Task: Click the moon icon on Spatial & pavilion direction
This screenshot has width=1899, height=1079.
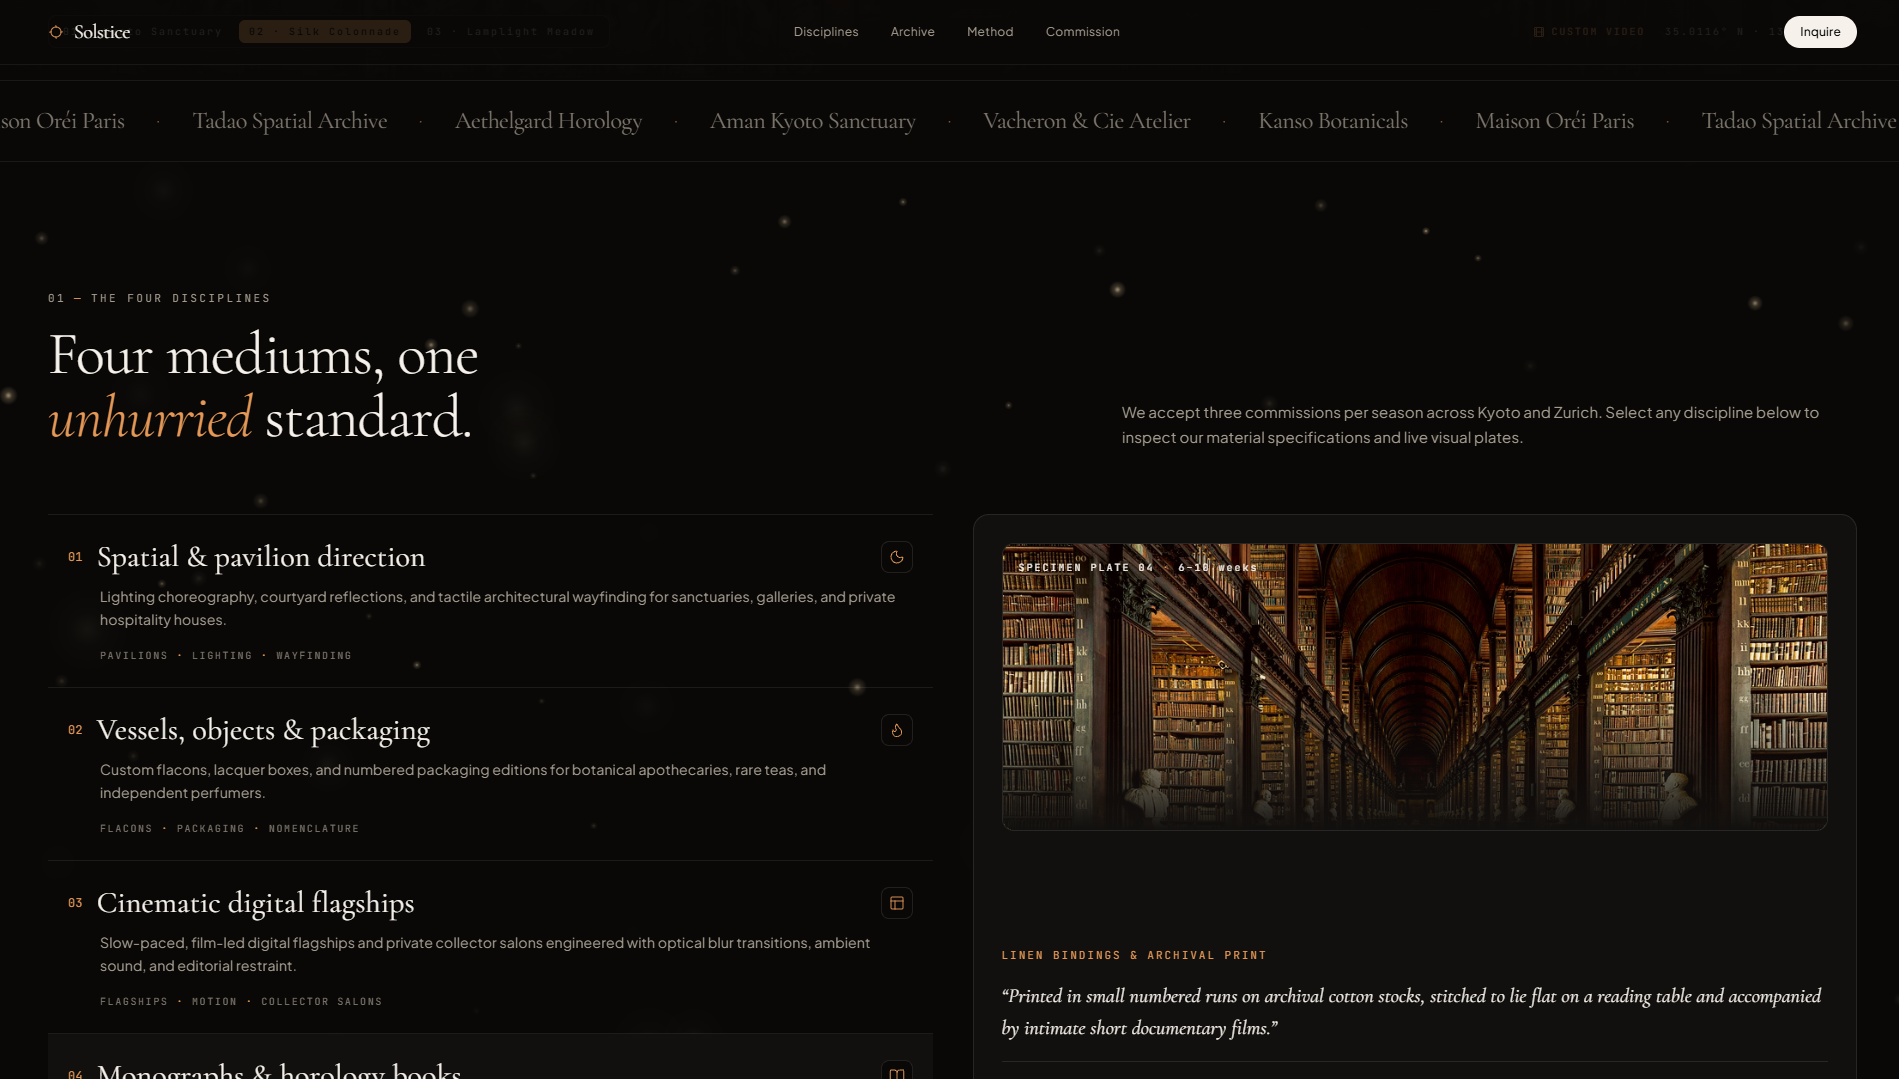Action: (897, 557)
